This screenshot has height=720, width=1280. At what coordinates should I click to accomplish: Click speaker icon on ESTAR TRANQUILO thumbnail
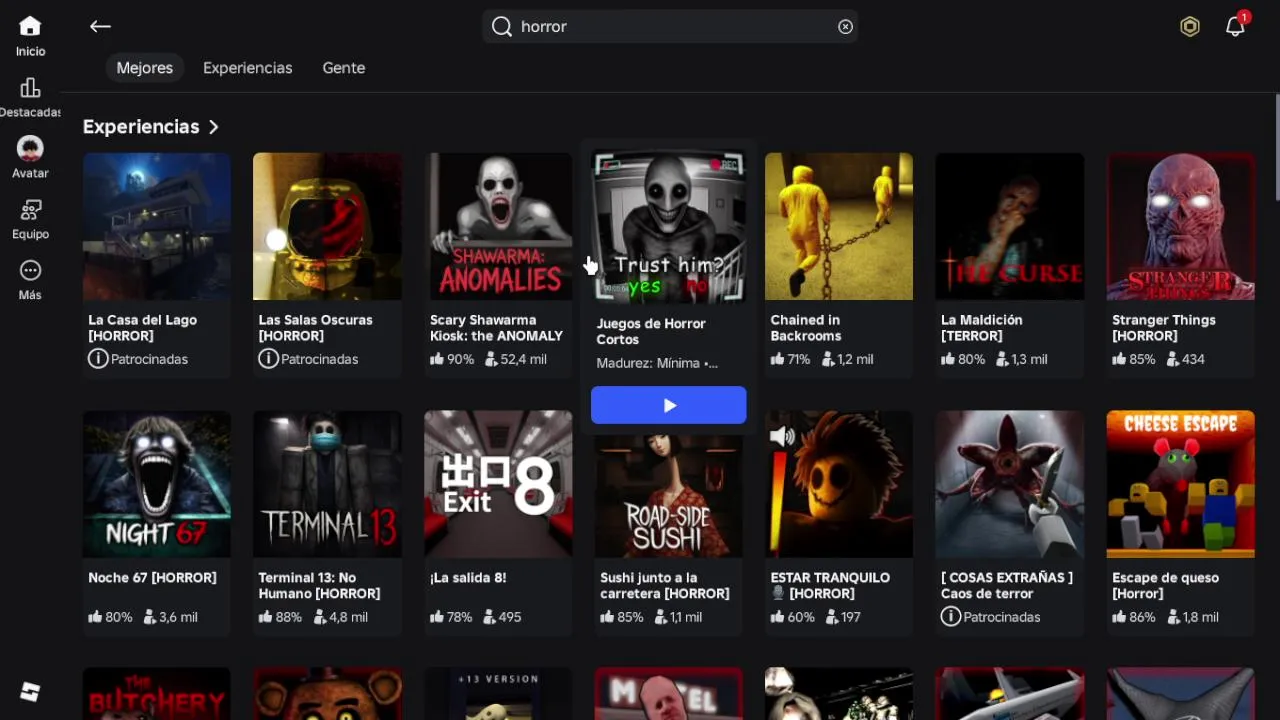pos(782,436)
